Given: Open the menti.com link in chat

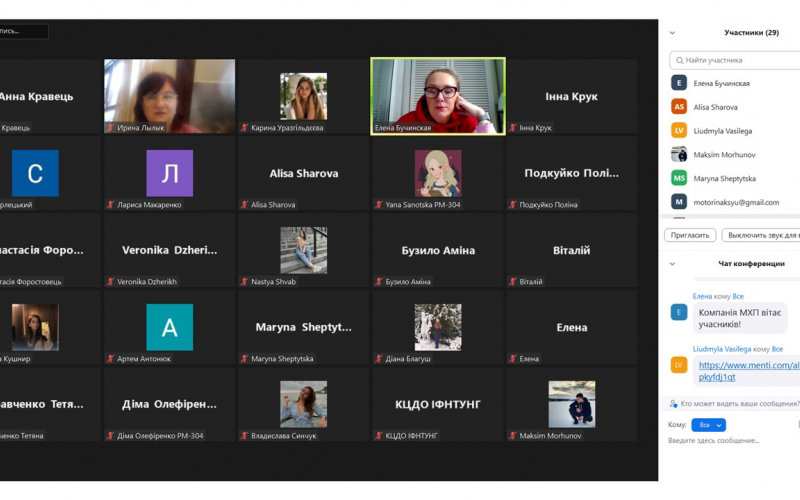Looking at the screenshot, I should pyautogui.click(x=748, y=371).
